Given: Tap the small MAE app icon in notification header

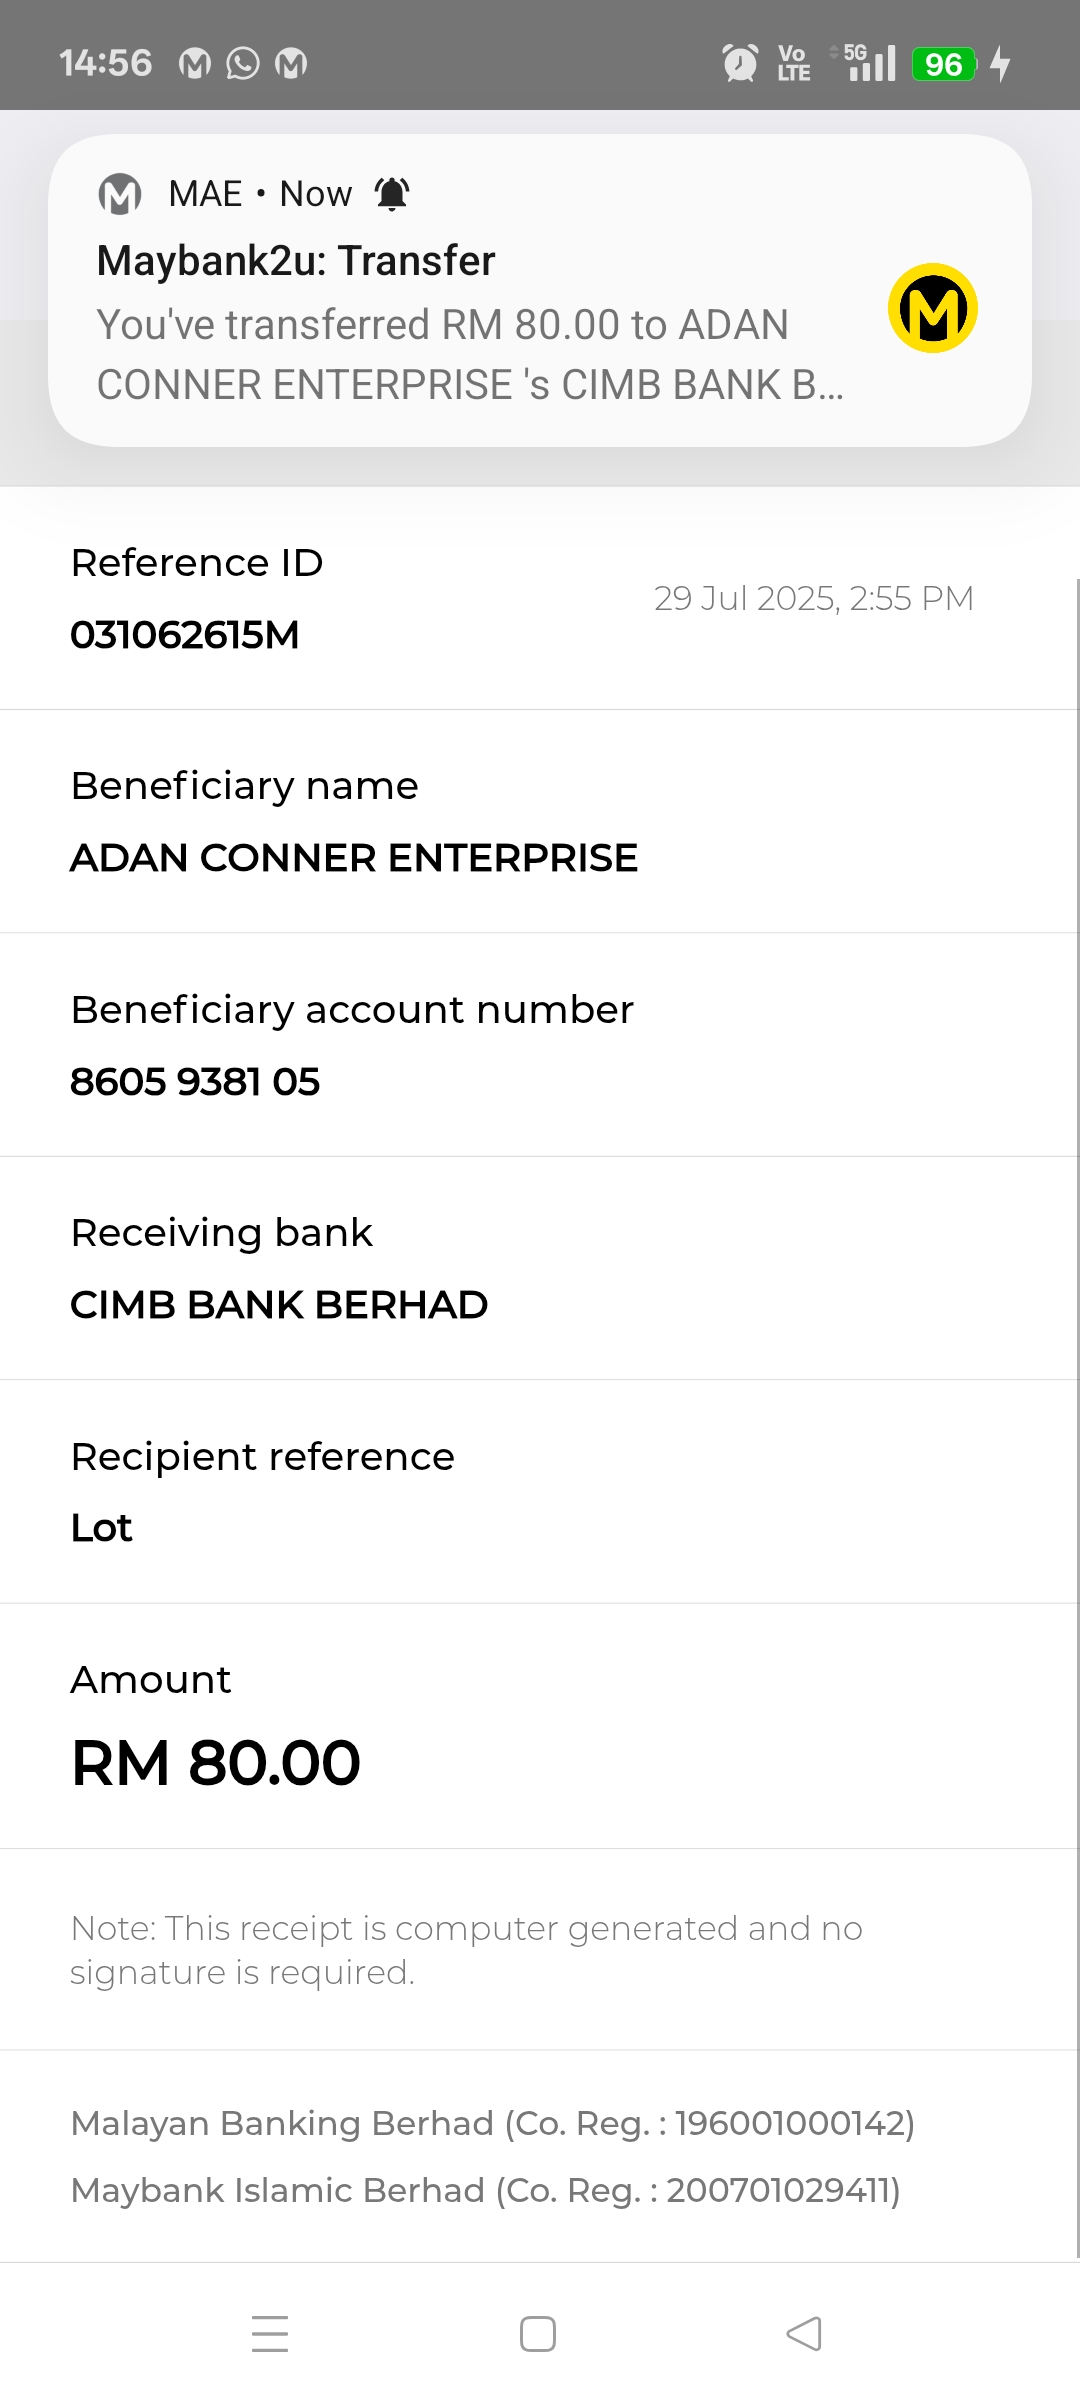Looking at the screenshot, I should (120, 194).
